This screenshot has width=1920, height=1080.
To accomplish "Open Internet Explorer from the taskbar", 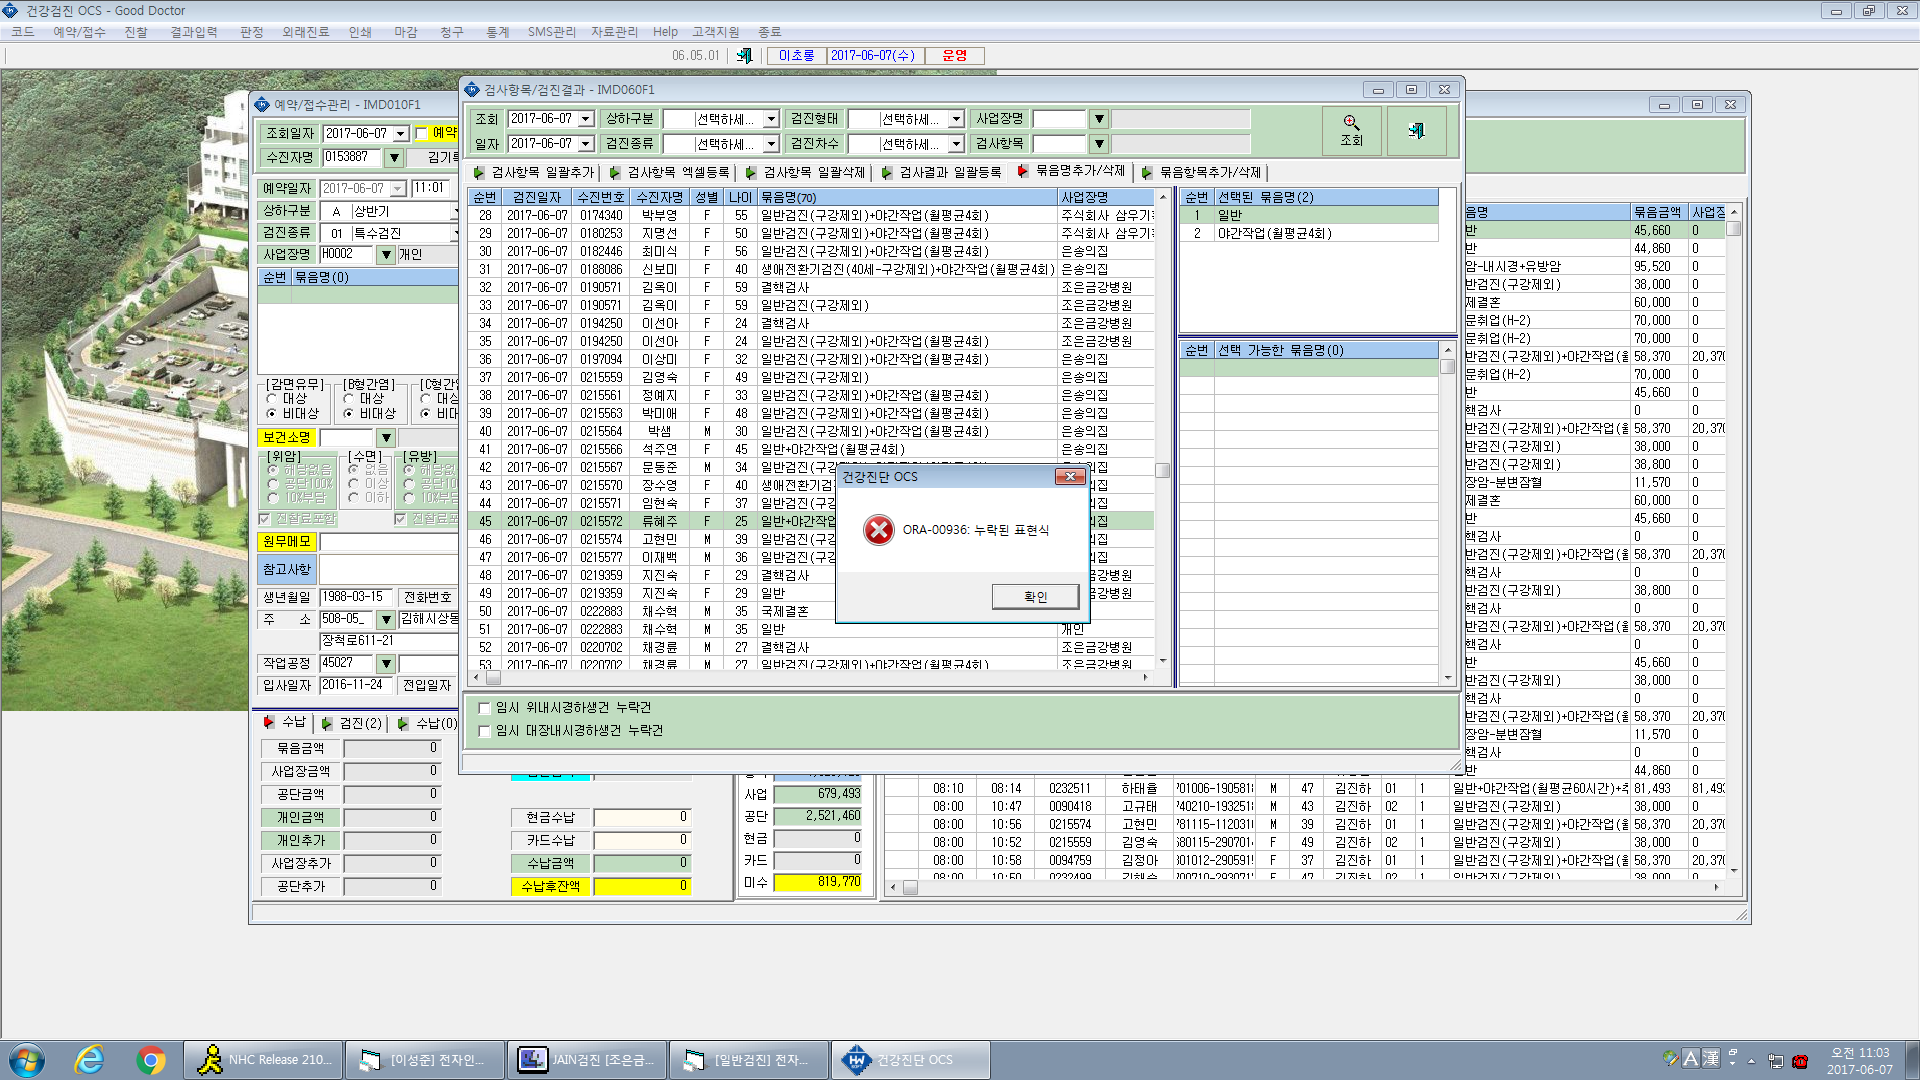I will [90, 1059].
